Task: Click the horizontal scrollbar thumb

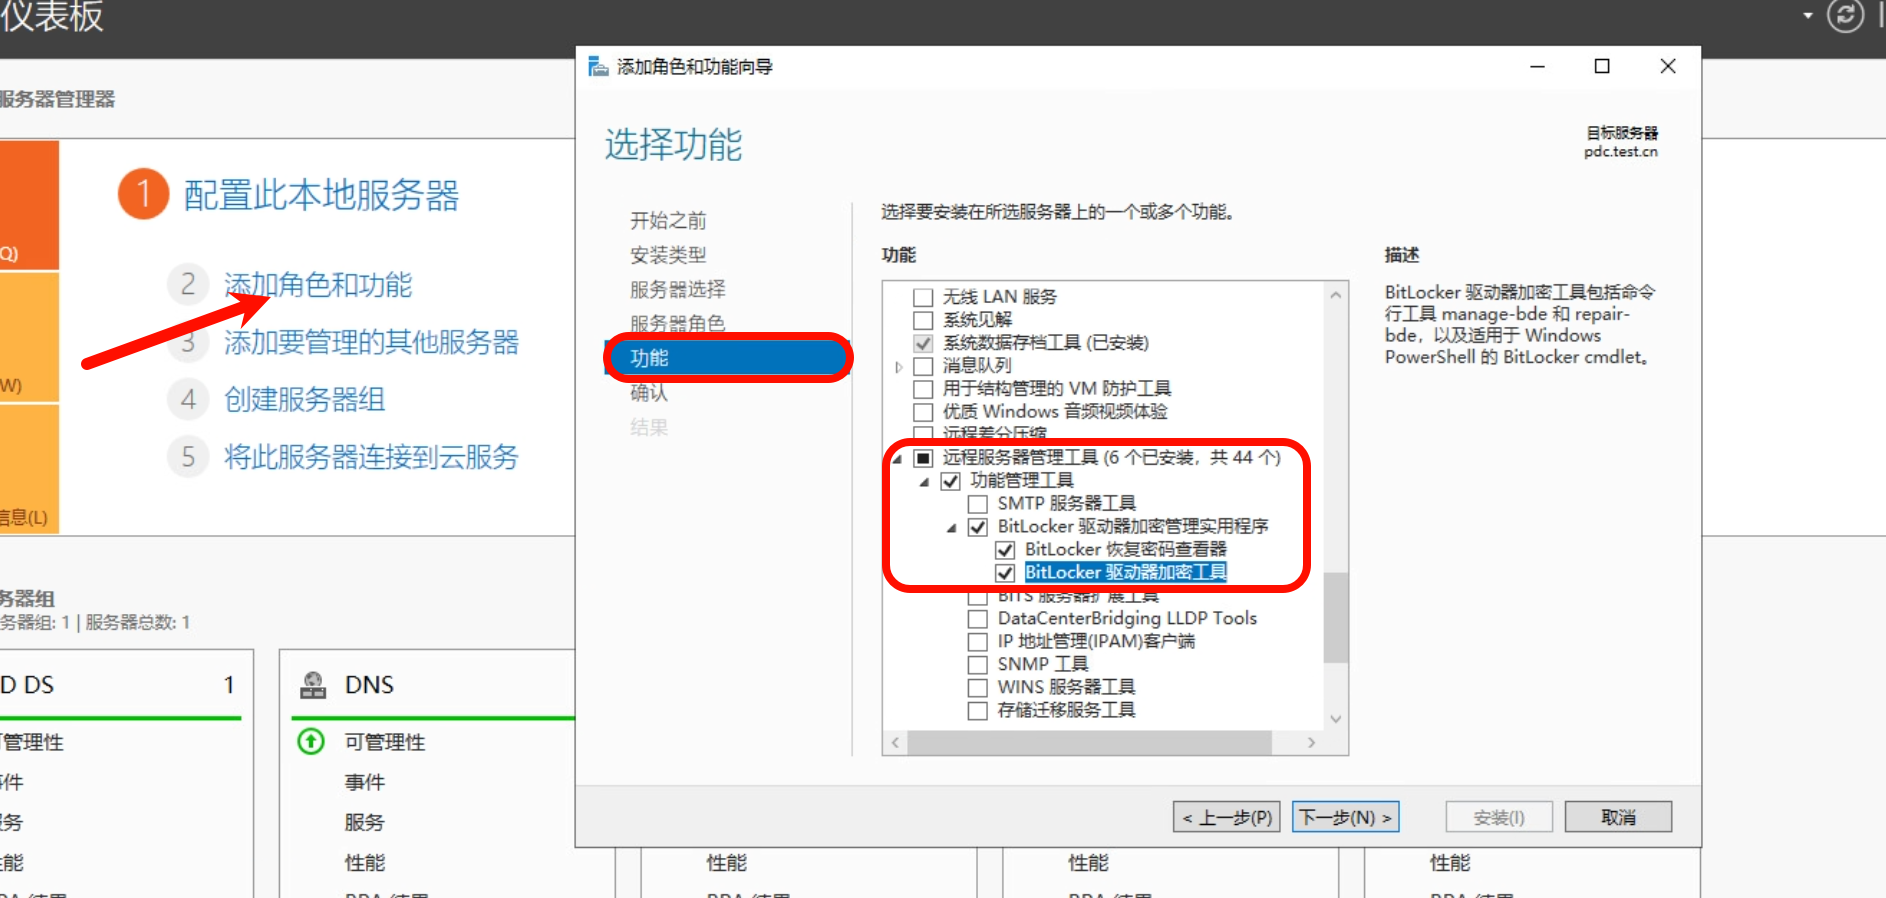Action: (1089, 743)
